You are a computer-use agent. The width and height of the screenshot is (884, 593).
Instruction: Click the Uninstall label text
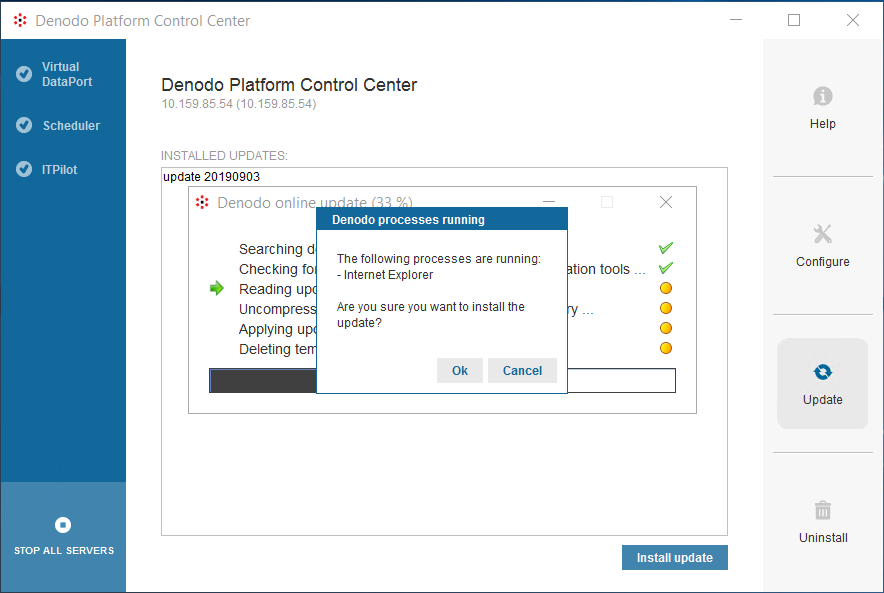(823, 538)
